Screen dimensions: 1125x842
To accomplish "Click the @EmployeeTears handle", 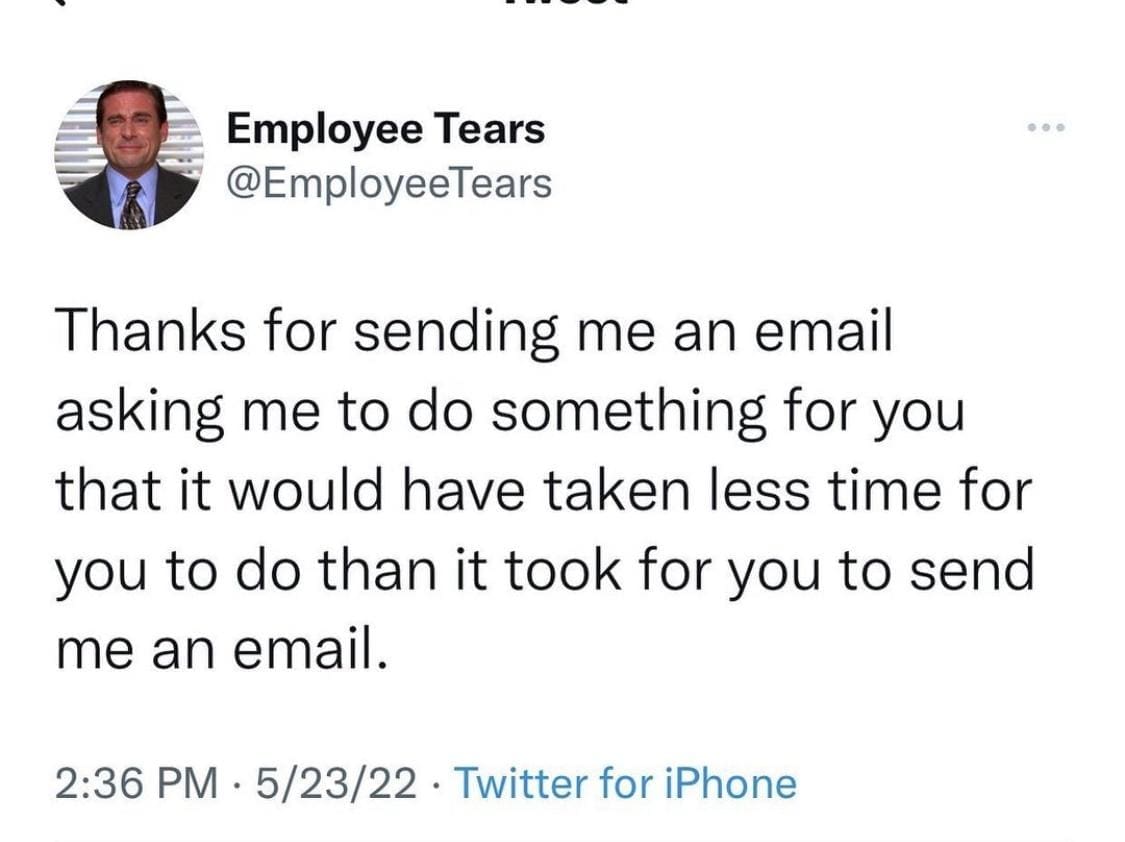I will [x=389, y=183].
